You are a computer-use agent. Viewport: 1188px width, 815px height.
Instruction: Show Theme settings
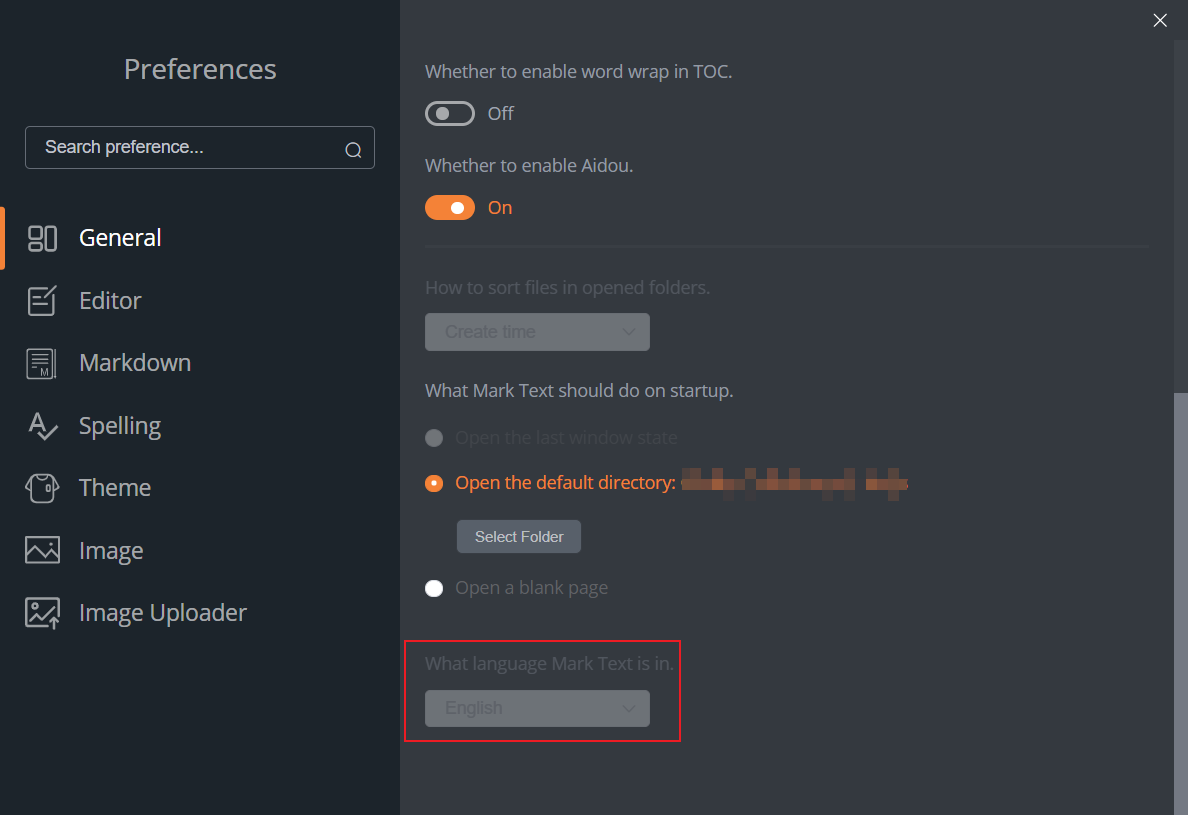point(200,488)
